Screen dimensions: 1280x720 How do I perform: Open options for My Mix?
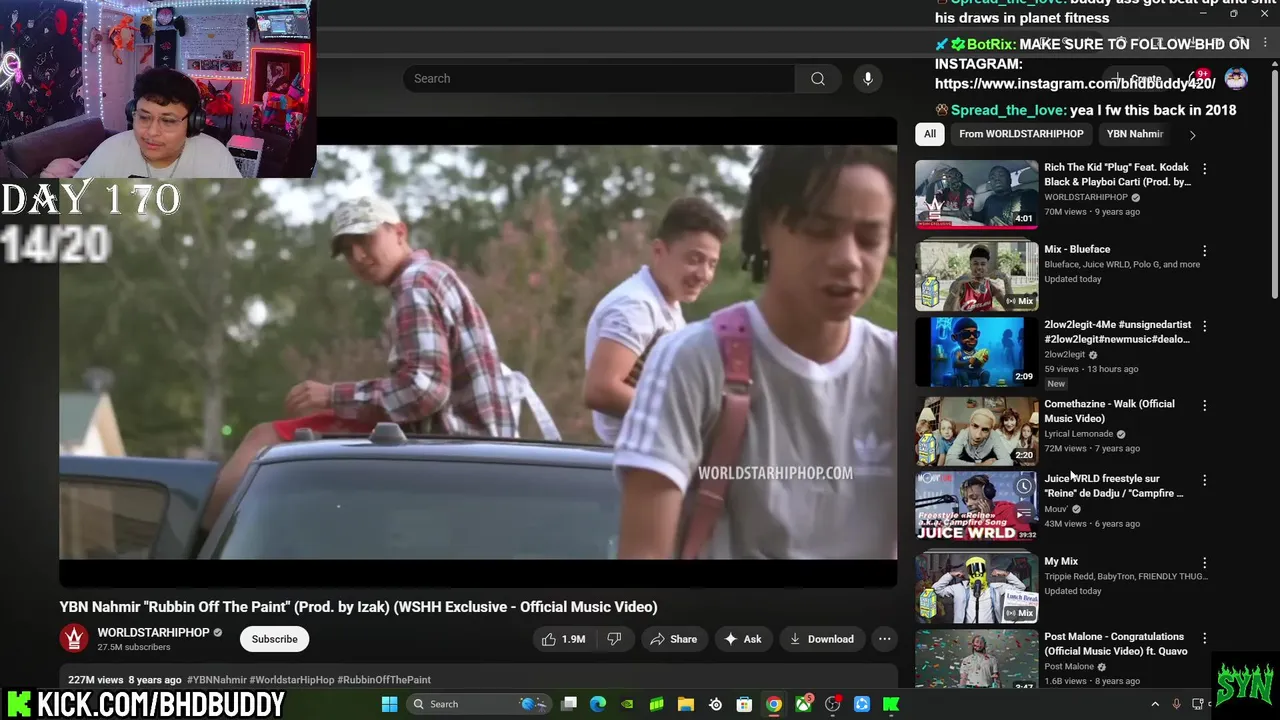point(1204,563)
